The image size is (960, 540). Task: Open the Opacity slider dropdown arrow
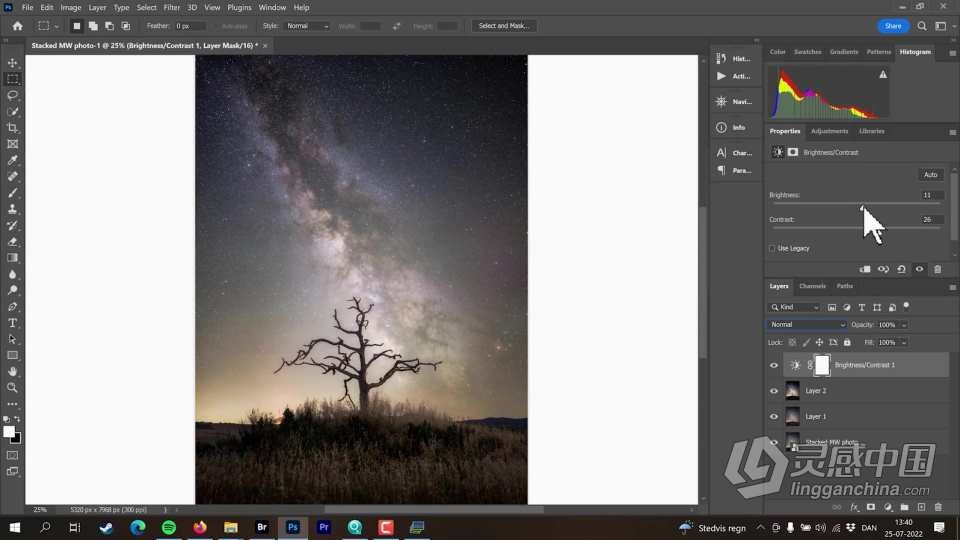tap(904, 325)
